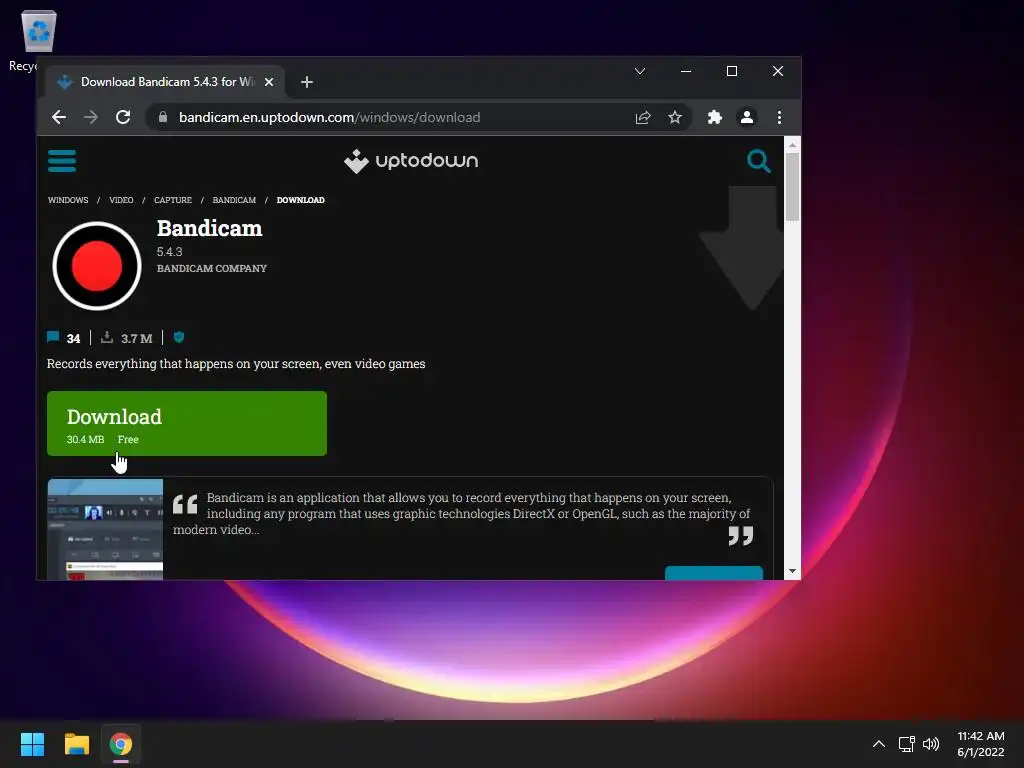
Task: Bookmark this page with the star
Action: click(675, 118)
